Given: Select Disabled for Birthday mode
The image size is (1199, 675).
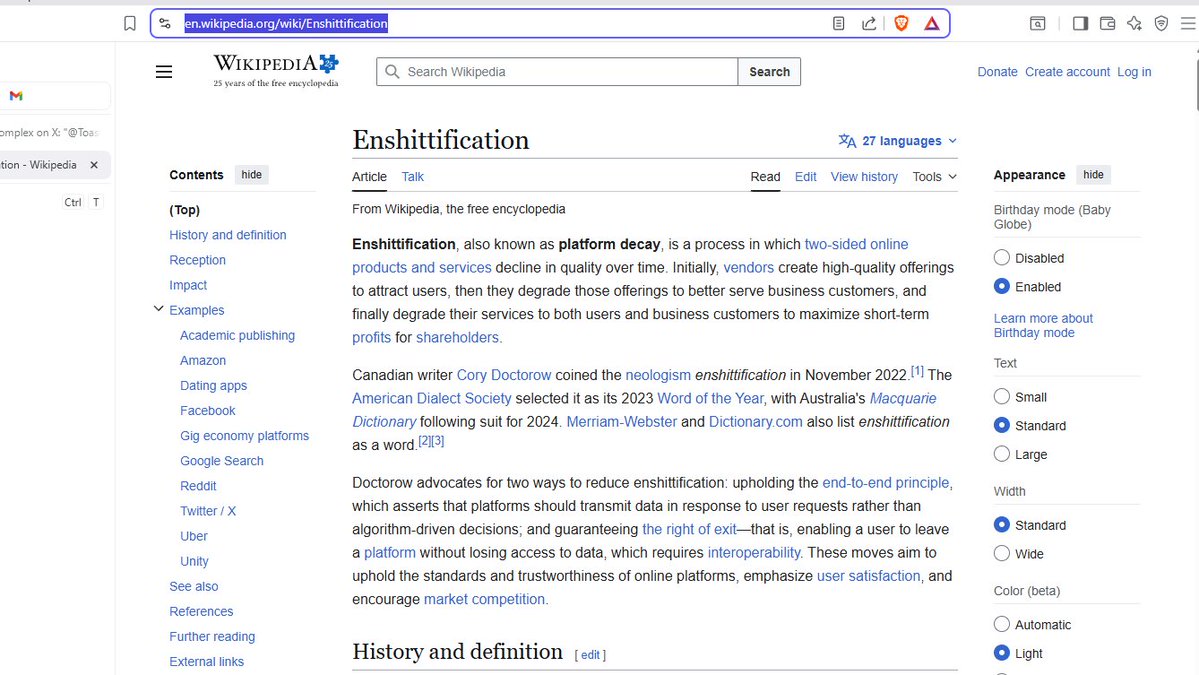Looking at the screenshot, I should tap(1002, 258).
